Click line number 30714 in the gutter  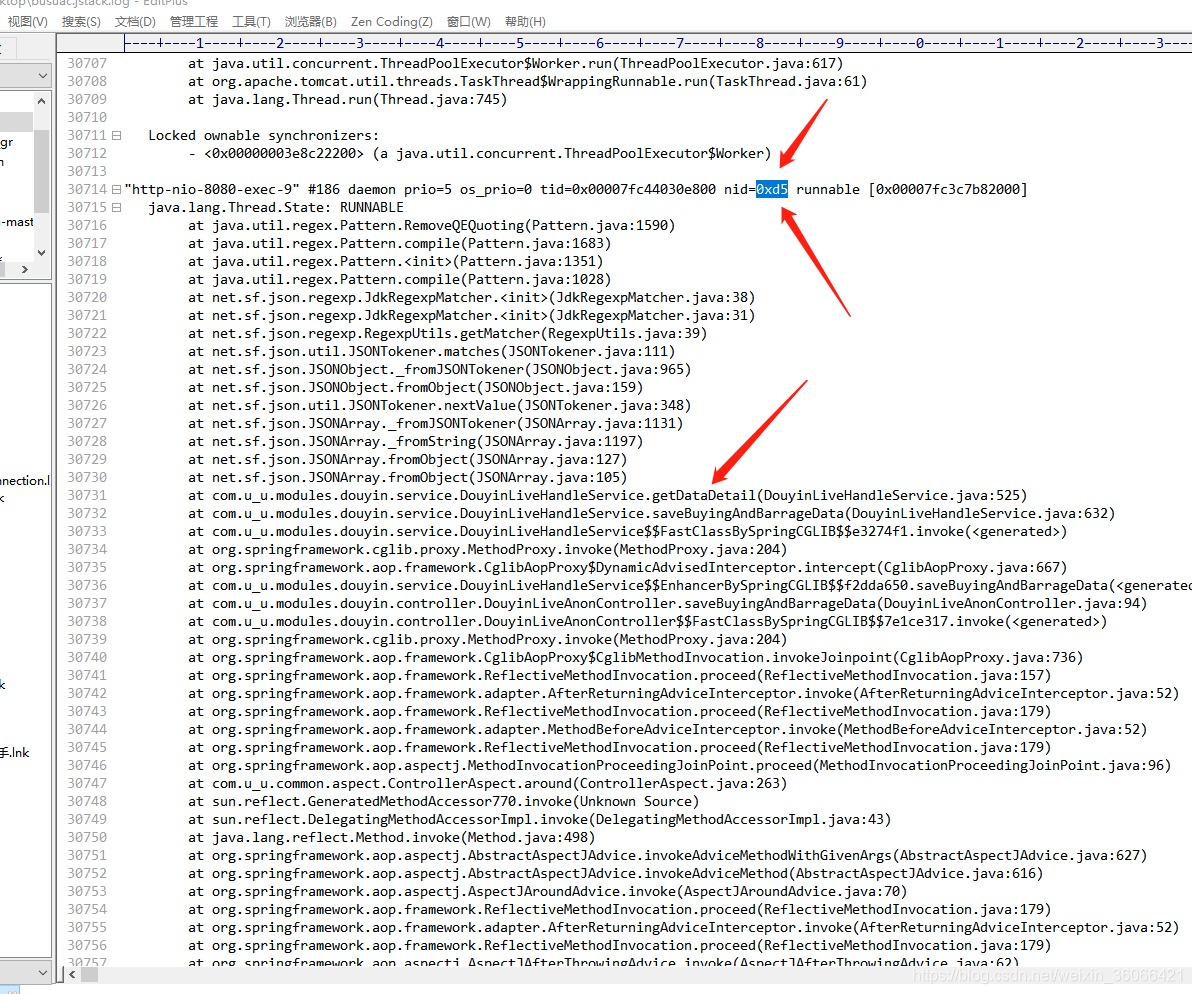point(87,189)
